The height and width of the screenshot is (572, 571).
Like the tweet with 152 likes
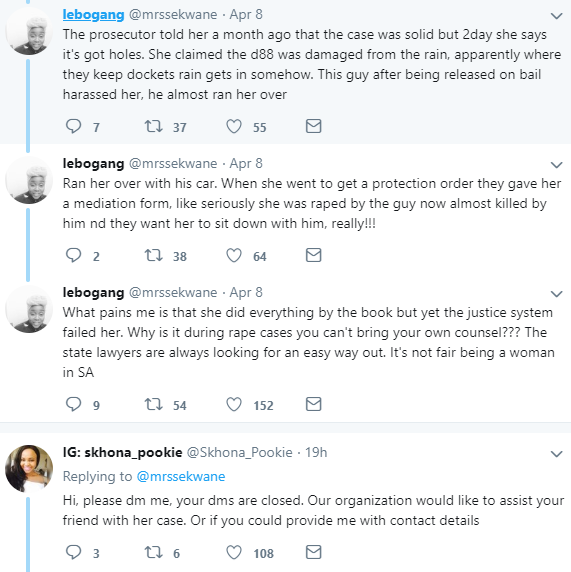click(x=234, y=404)
